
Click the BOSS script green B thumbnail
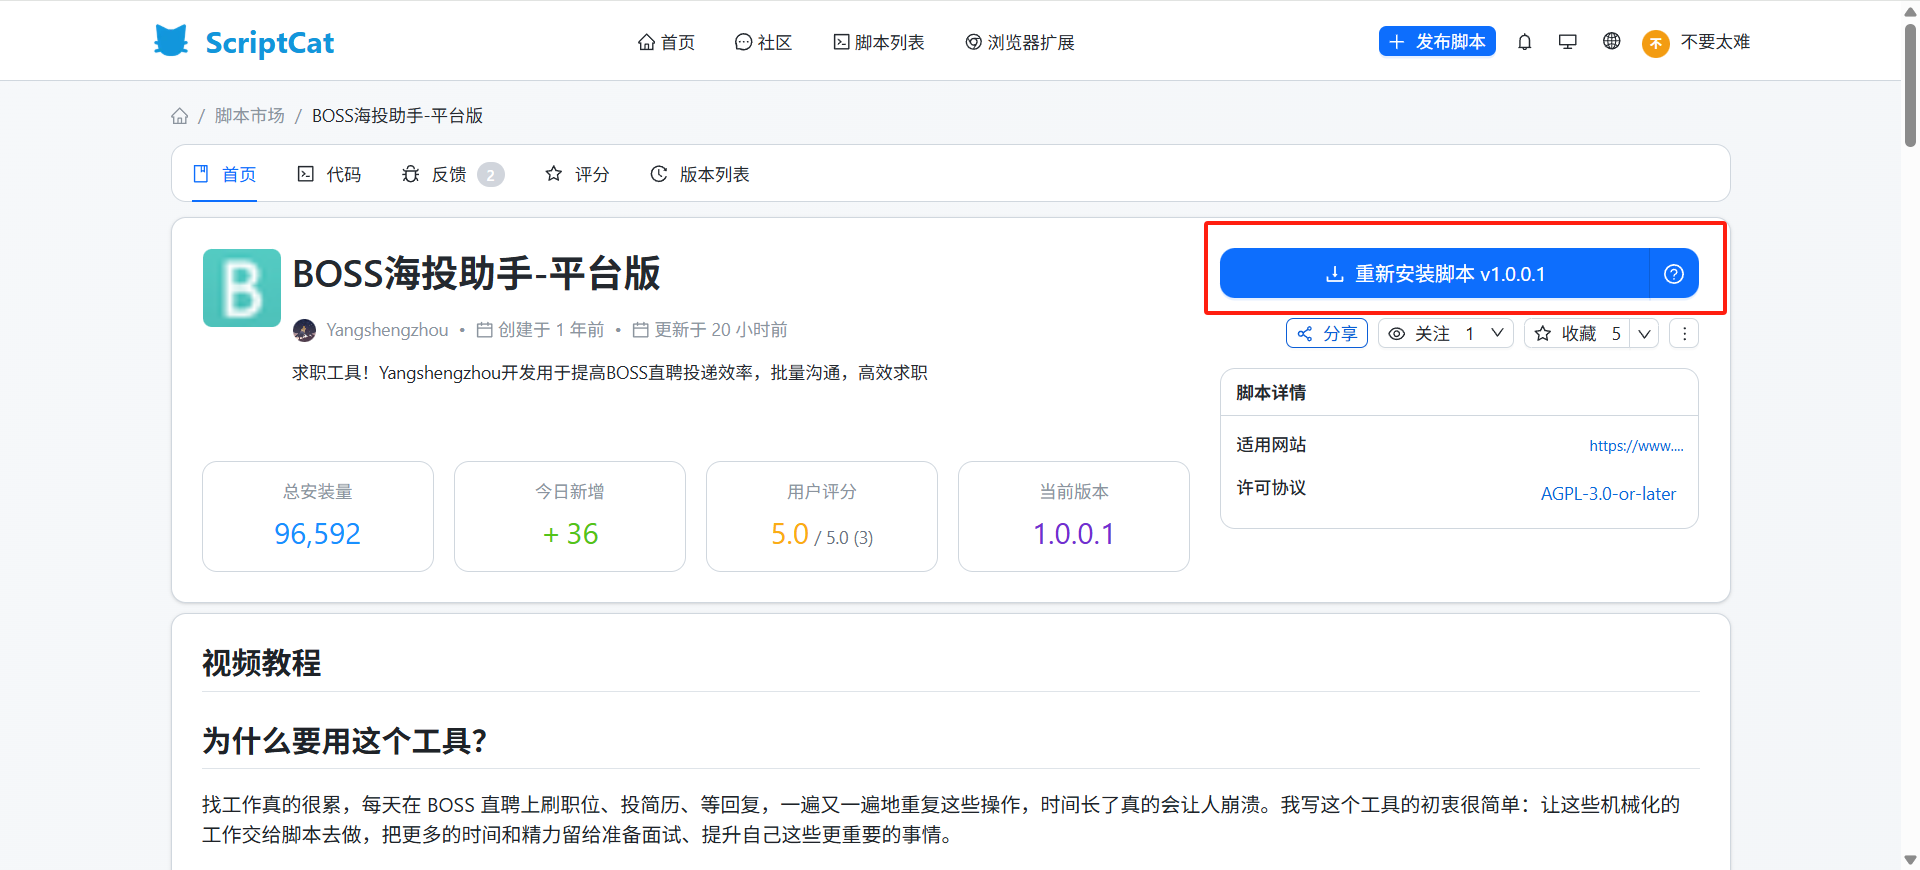(x=242, y=288)
